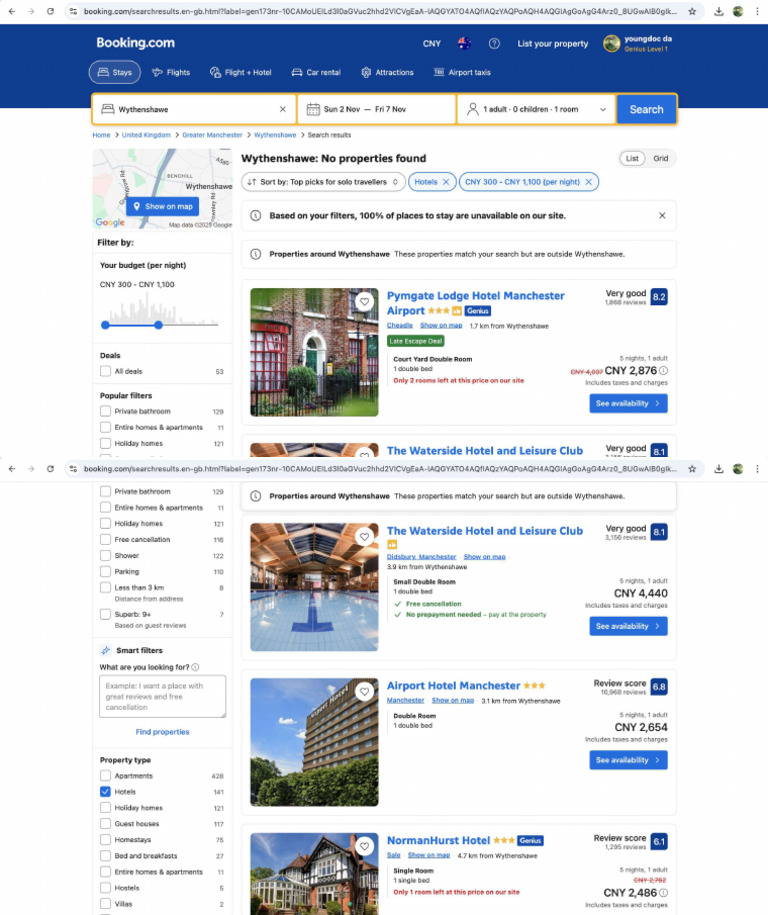Click the Genius badge on Pymgate Lodge
The height and width of the screenshot is (915, 768).
[477, 311]
